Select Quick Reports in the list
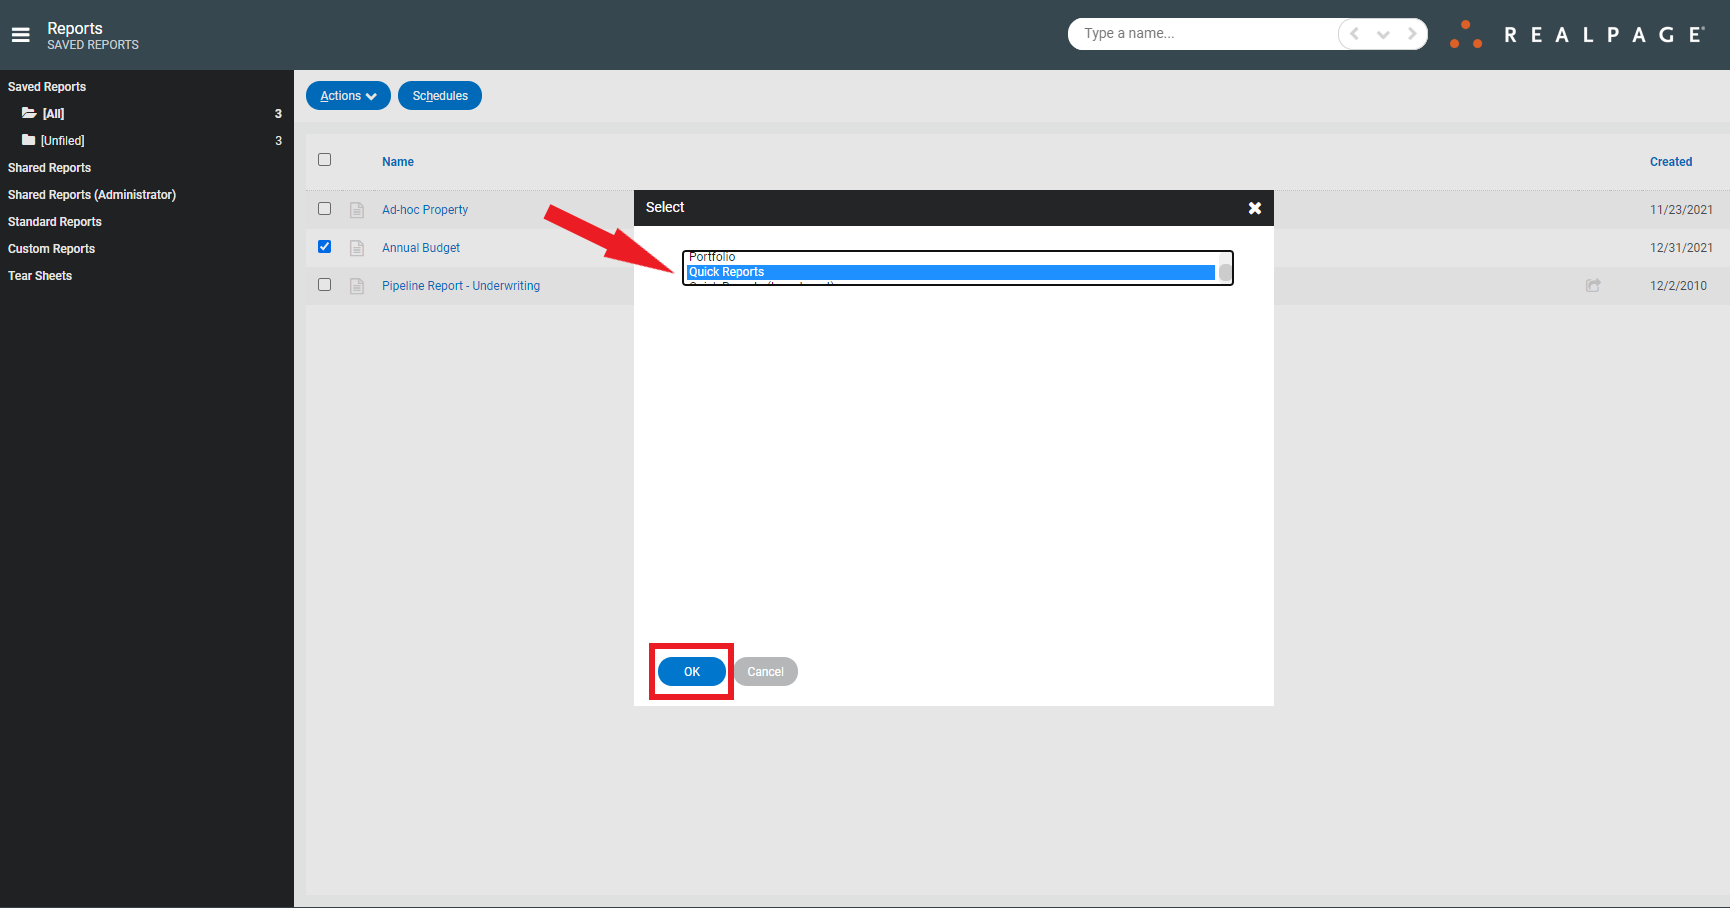This screenshot has width=1730, height=908. point(950,272)
